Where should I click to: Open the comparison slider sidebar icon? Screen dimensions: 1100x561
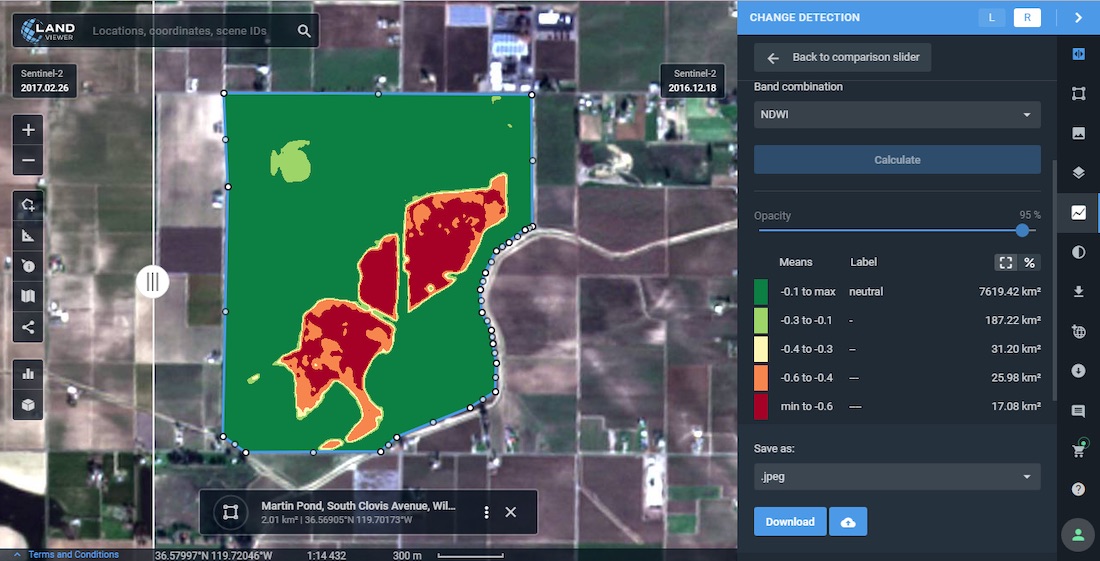1079,54
